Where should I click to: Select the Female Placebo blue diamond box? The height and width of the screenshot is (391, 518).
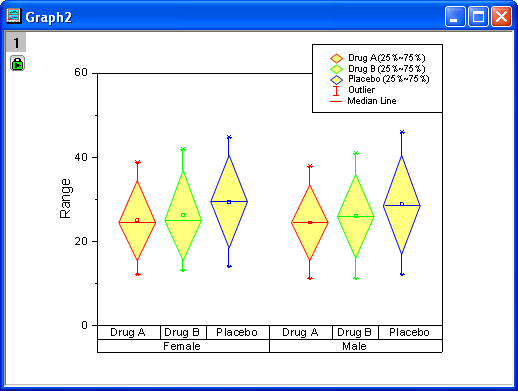click(229, 202)
